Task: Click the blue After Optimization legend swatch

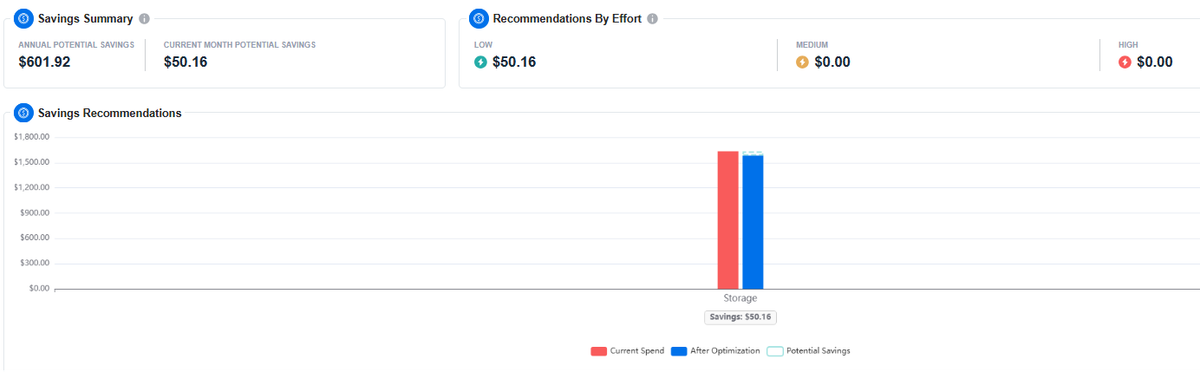Action: [679, 351]
